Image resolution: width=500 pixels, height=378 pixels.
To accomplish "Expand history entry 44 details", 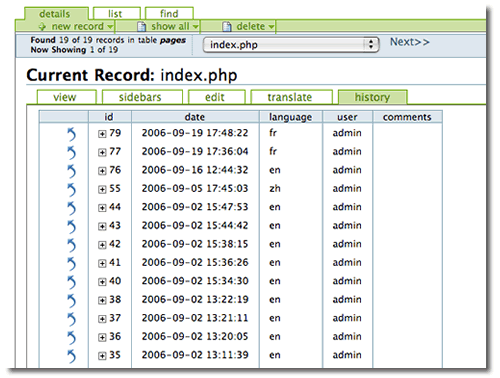I will coord(102,208).
